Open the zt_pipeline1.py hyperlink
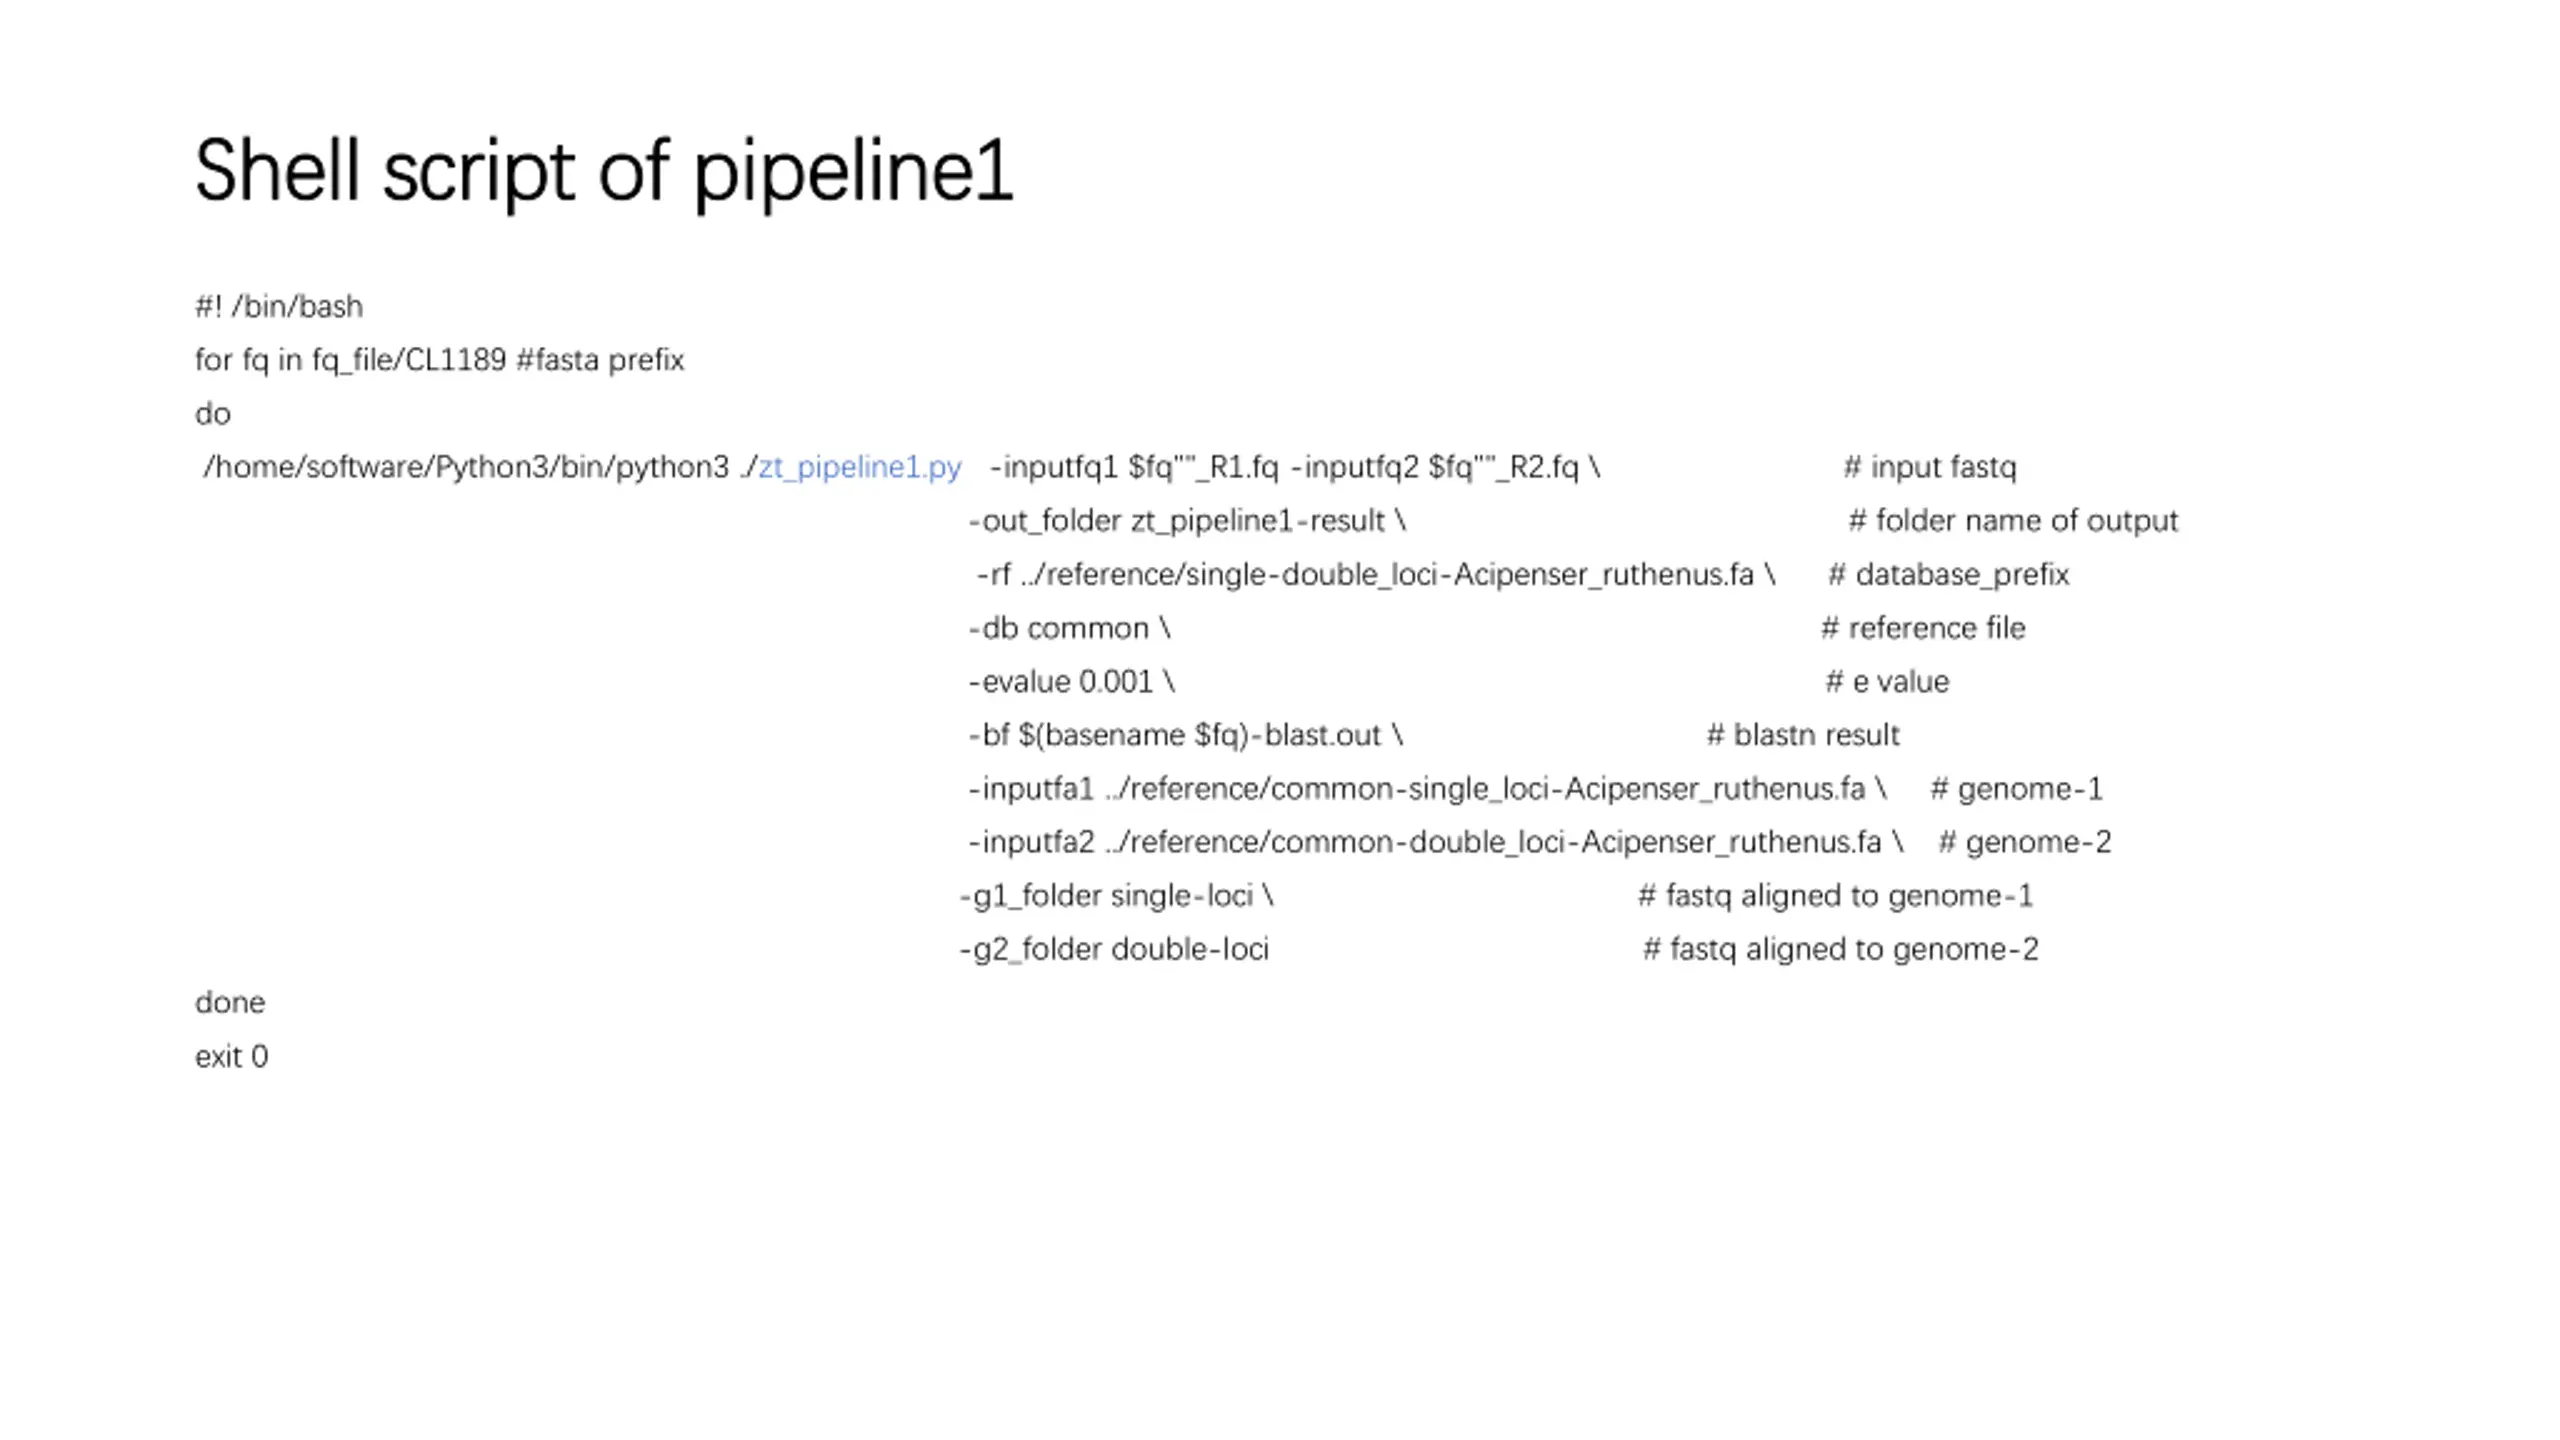This screenshot has width=2560, height=1440. [860, 468]
